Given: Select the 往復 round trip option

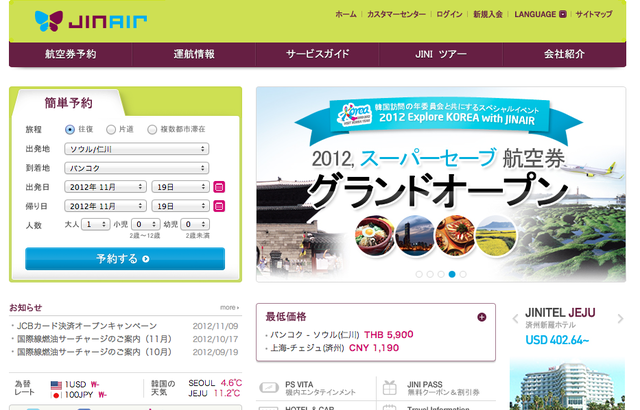Looking at the screenshot, I should pos(70,129).
